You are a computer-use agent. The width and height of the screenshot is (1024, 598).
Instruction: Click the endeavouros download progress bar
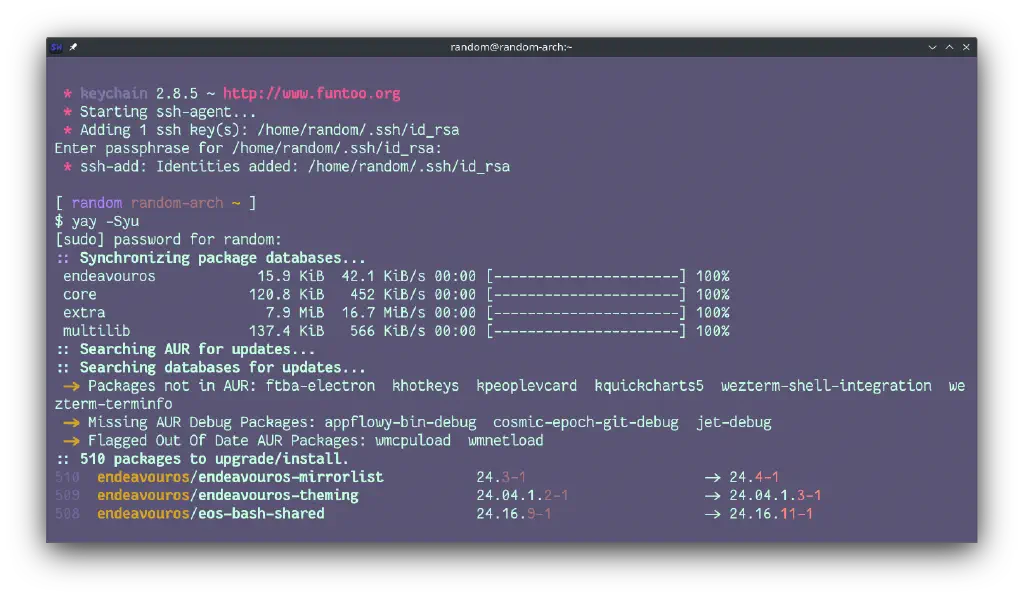(x=586, y=276)
